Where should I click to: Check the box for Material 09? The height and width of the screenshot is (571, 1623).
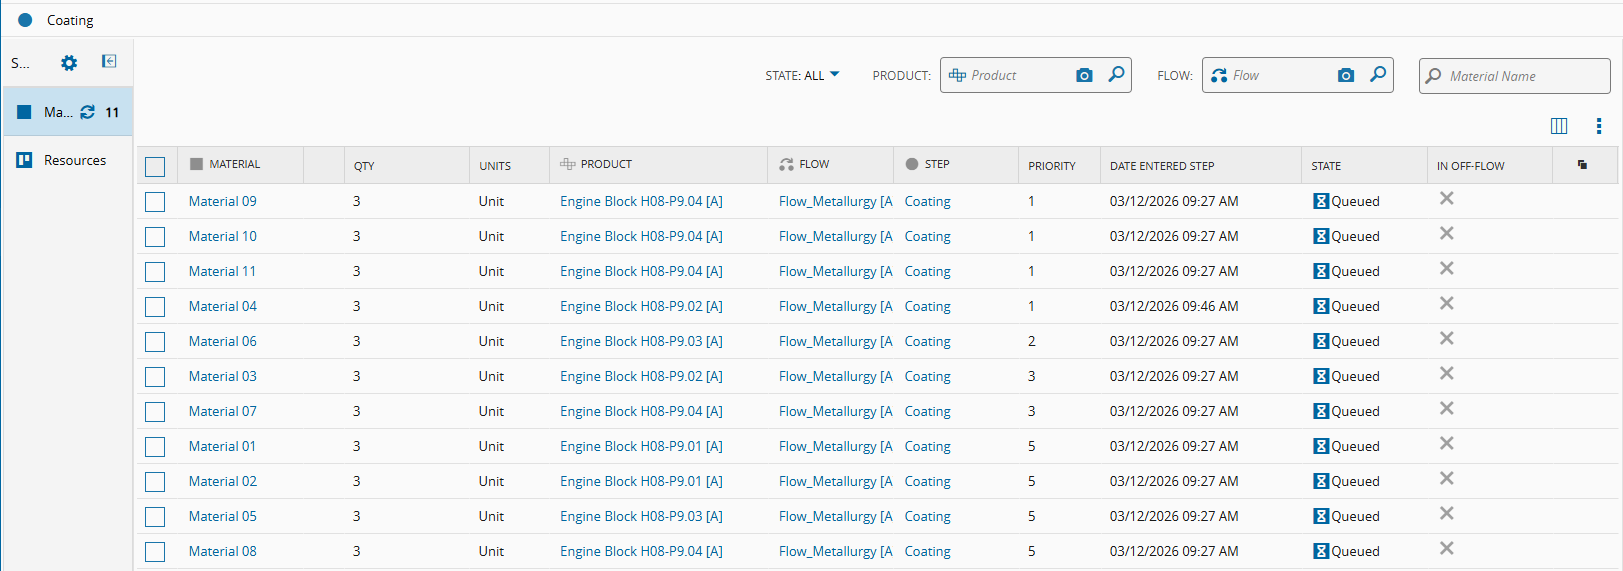click(x=155, y=202)
